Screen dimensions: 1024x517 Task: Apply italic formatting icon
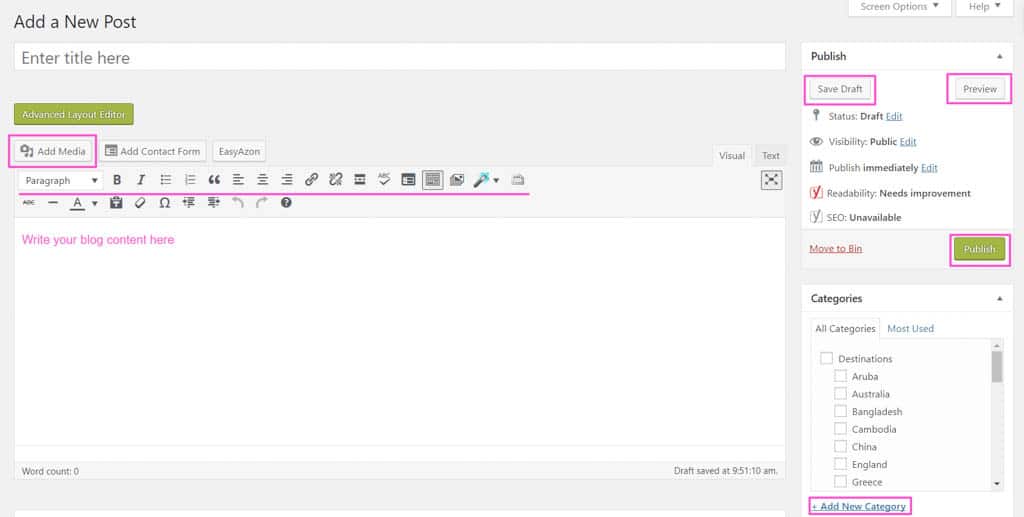(x=140, y=180)
